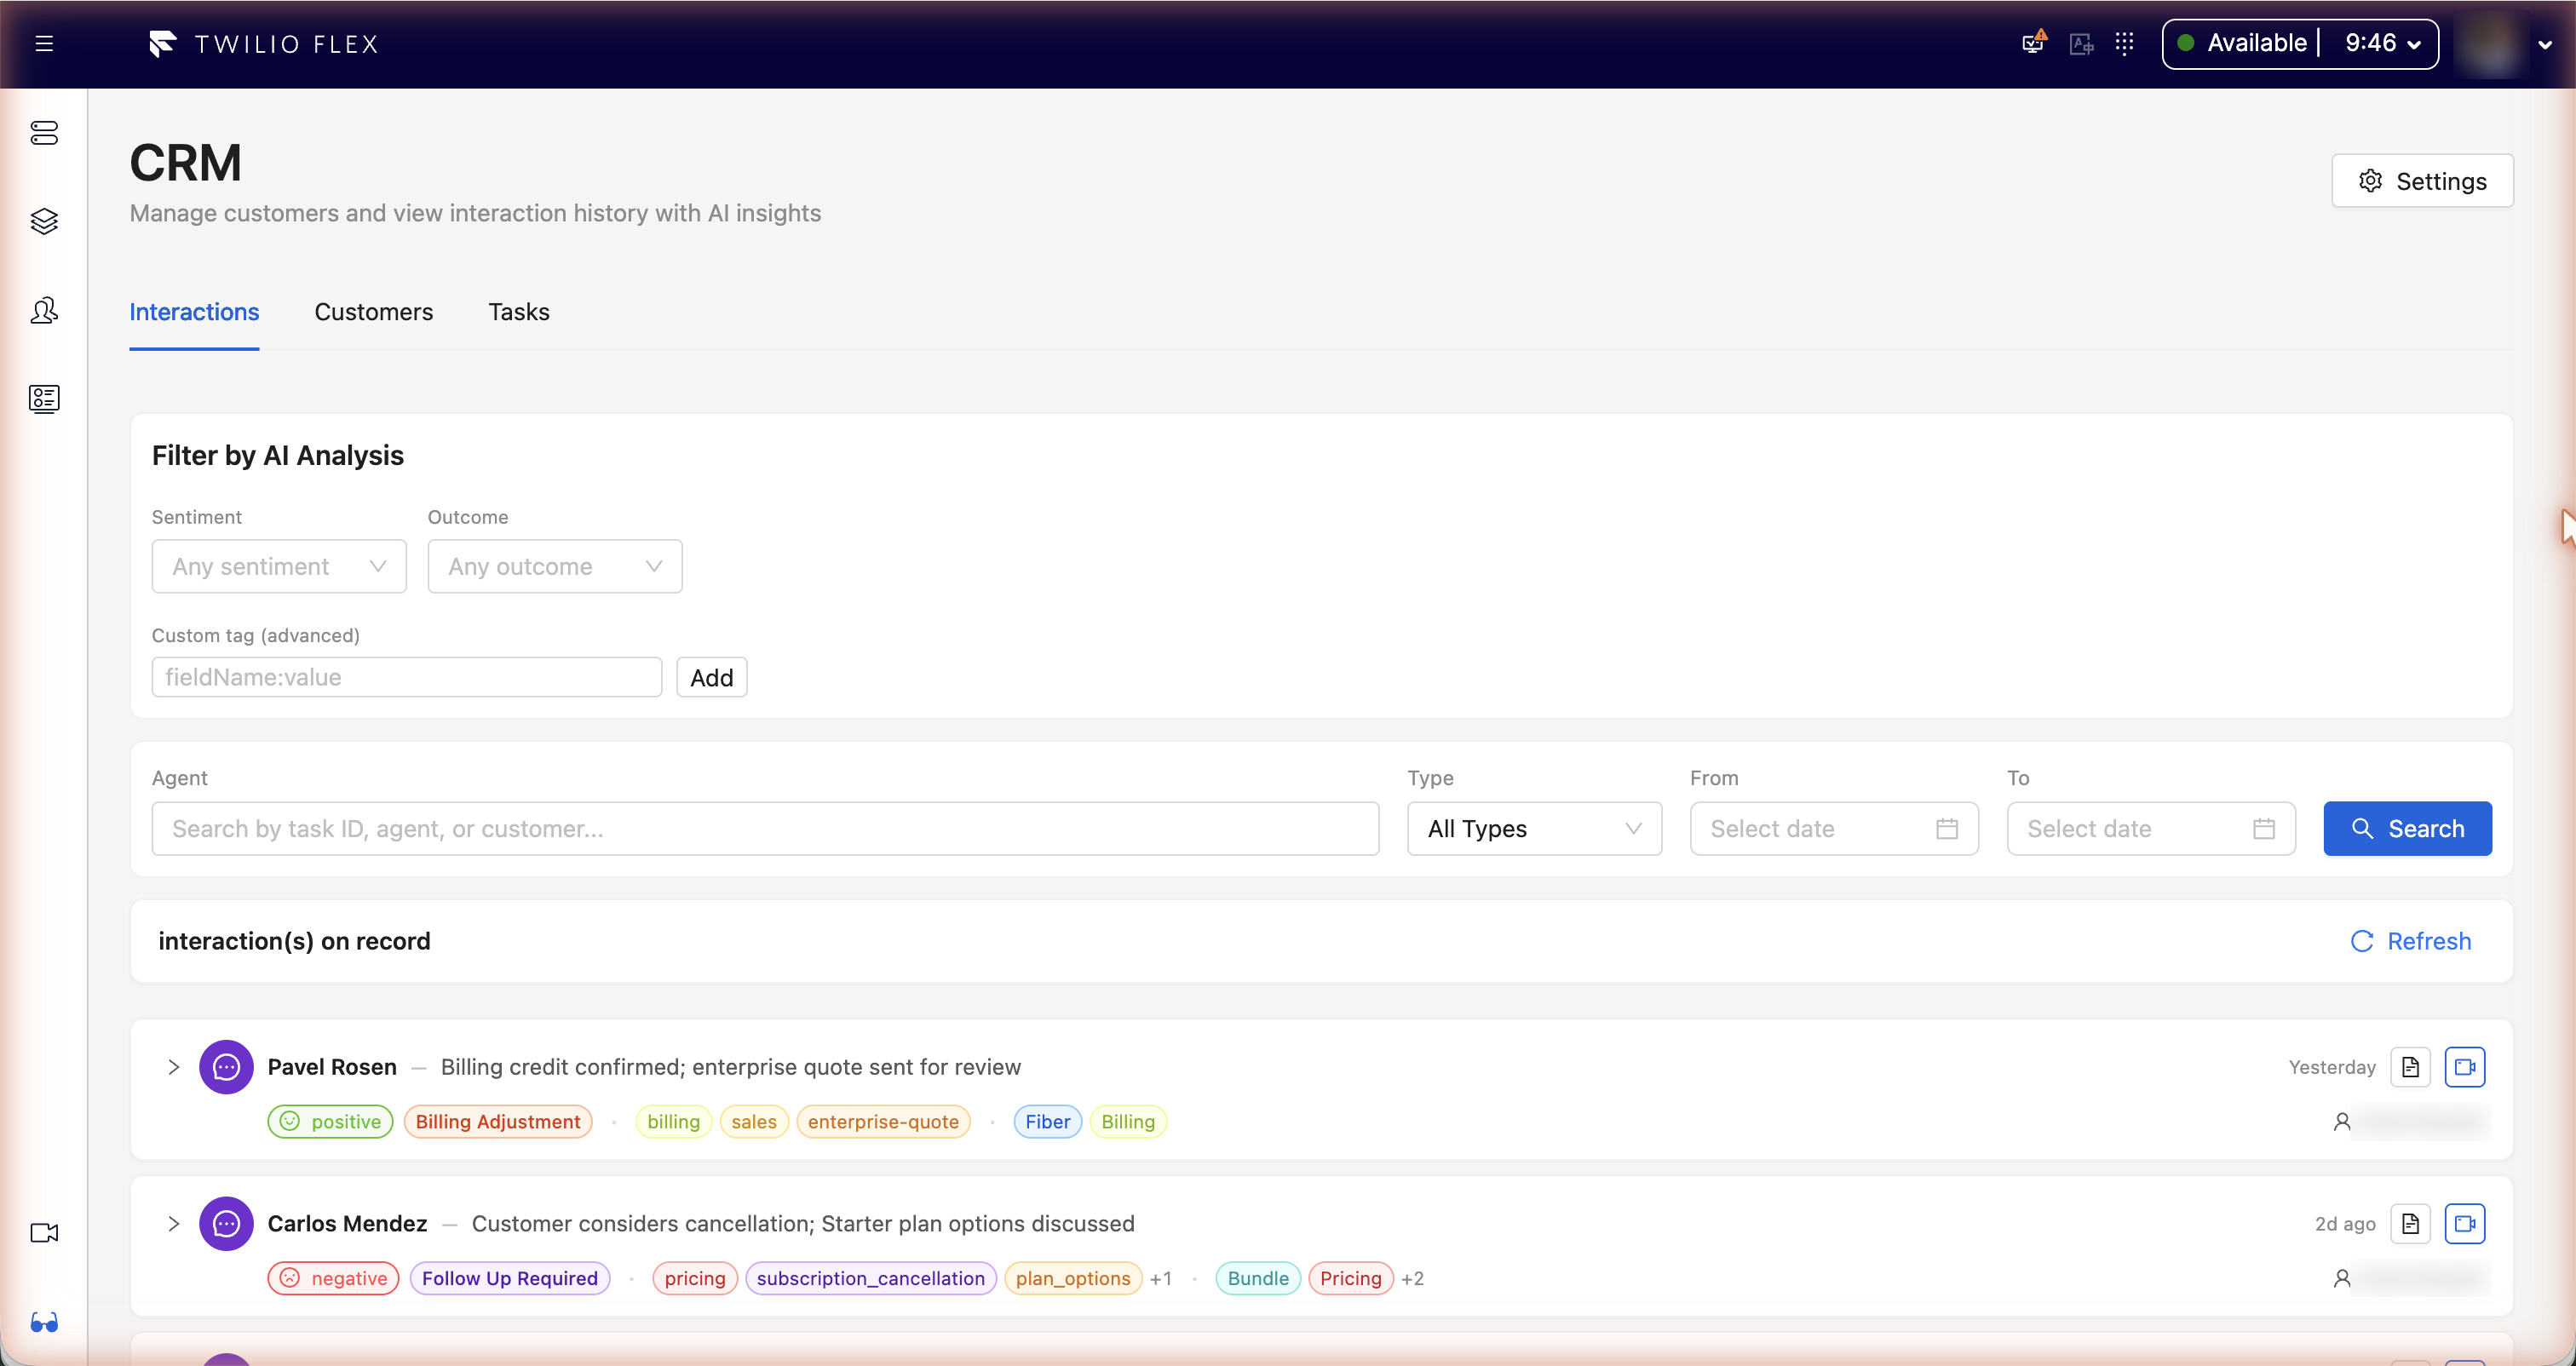Image resolution: width=2576 pixels, height=1366 pixels.
Task: Click the Twilio Flex logo
Action: pyautogui.click(x=263, y=44)
